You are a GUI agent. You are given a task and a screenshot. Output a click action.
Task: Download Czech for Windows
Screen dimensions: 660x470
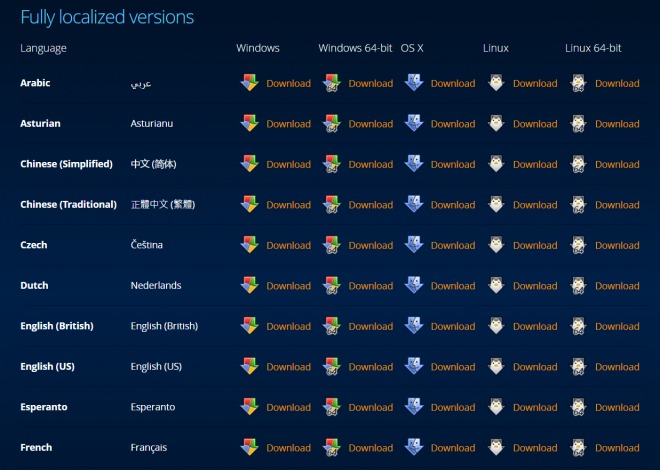(x=288, y=245)
